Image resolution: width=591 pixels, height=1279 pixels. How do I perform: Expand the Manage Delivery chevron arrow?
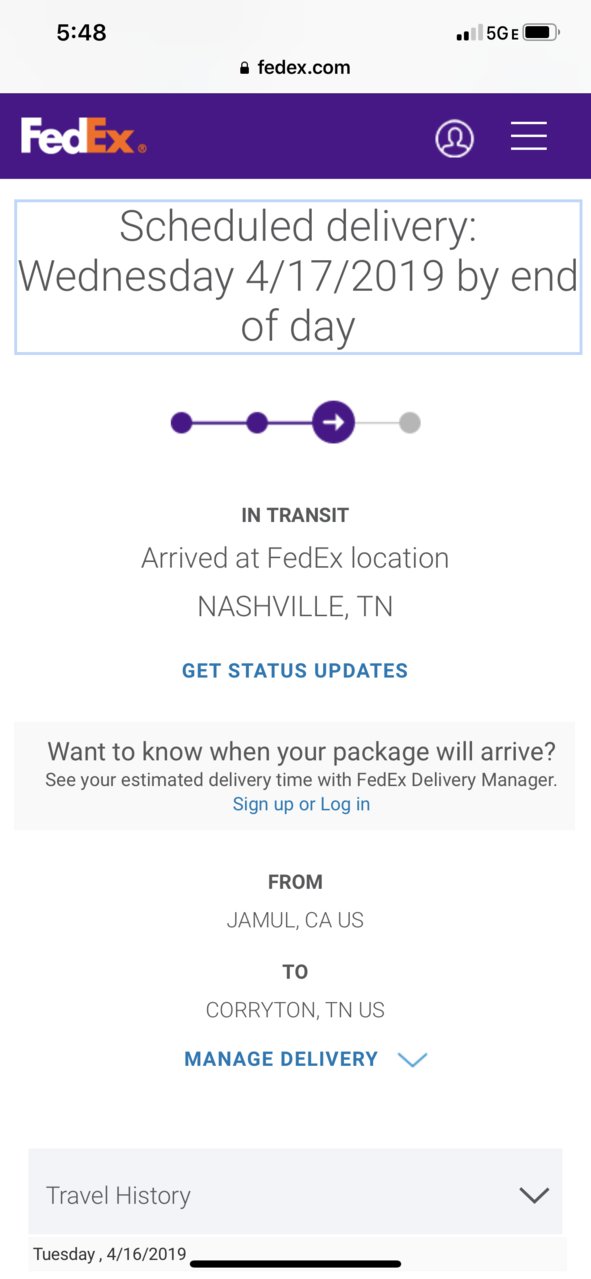pyautogui.click(x=412, y=1060)
